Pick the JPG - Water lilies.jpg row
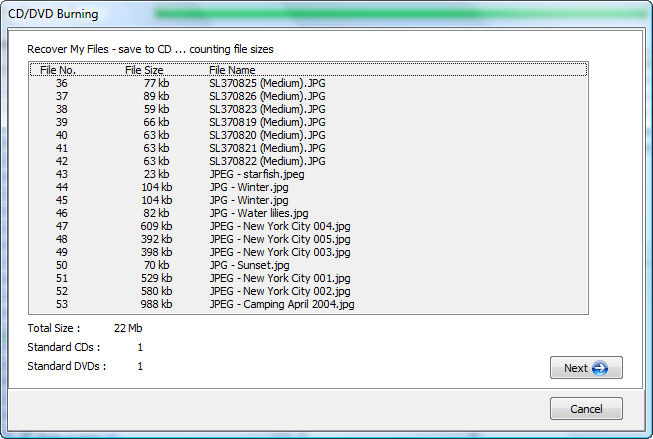653x439 pixels. point(259,213)
